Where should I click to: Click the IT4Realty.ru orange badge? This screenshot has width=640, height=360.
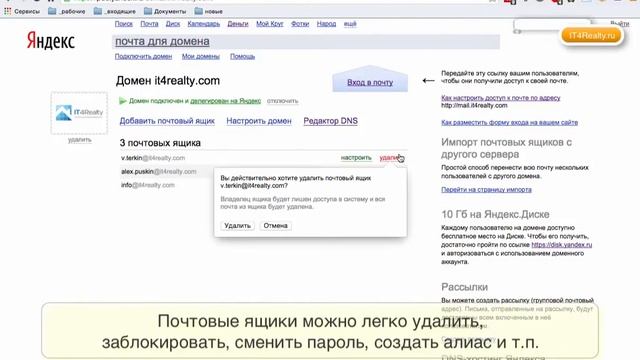(592, 36)
